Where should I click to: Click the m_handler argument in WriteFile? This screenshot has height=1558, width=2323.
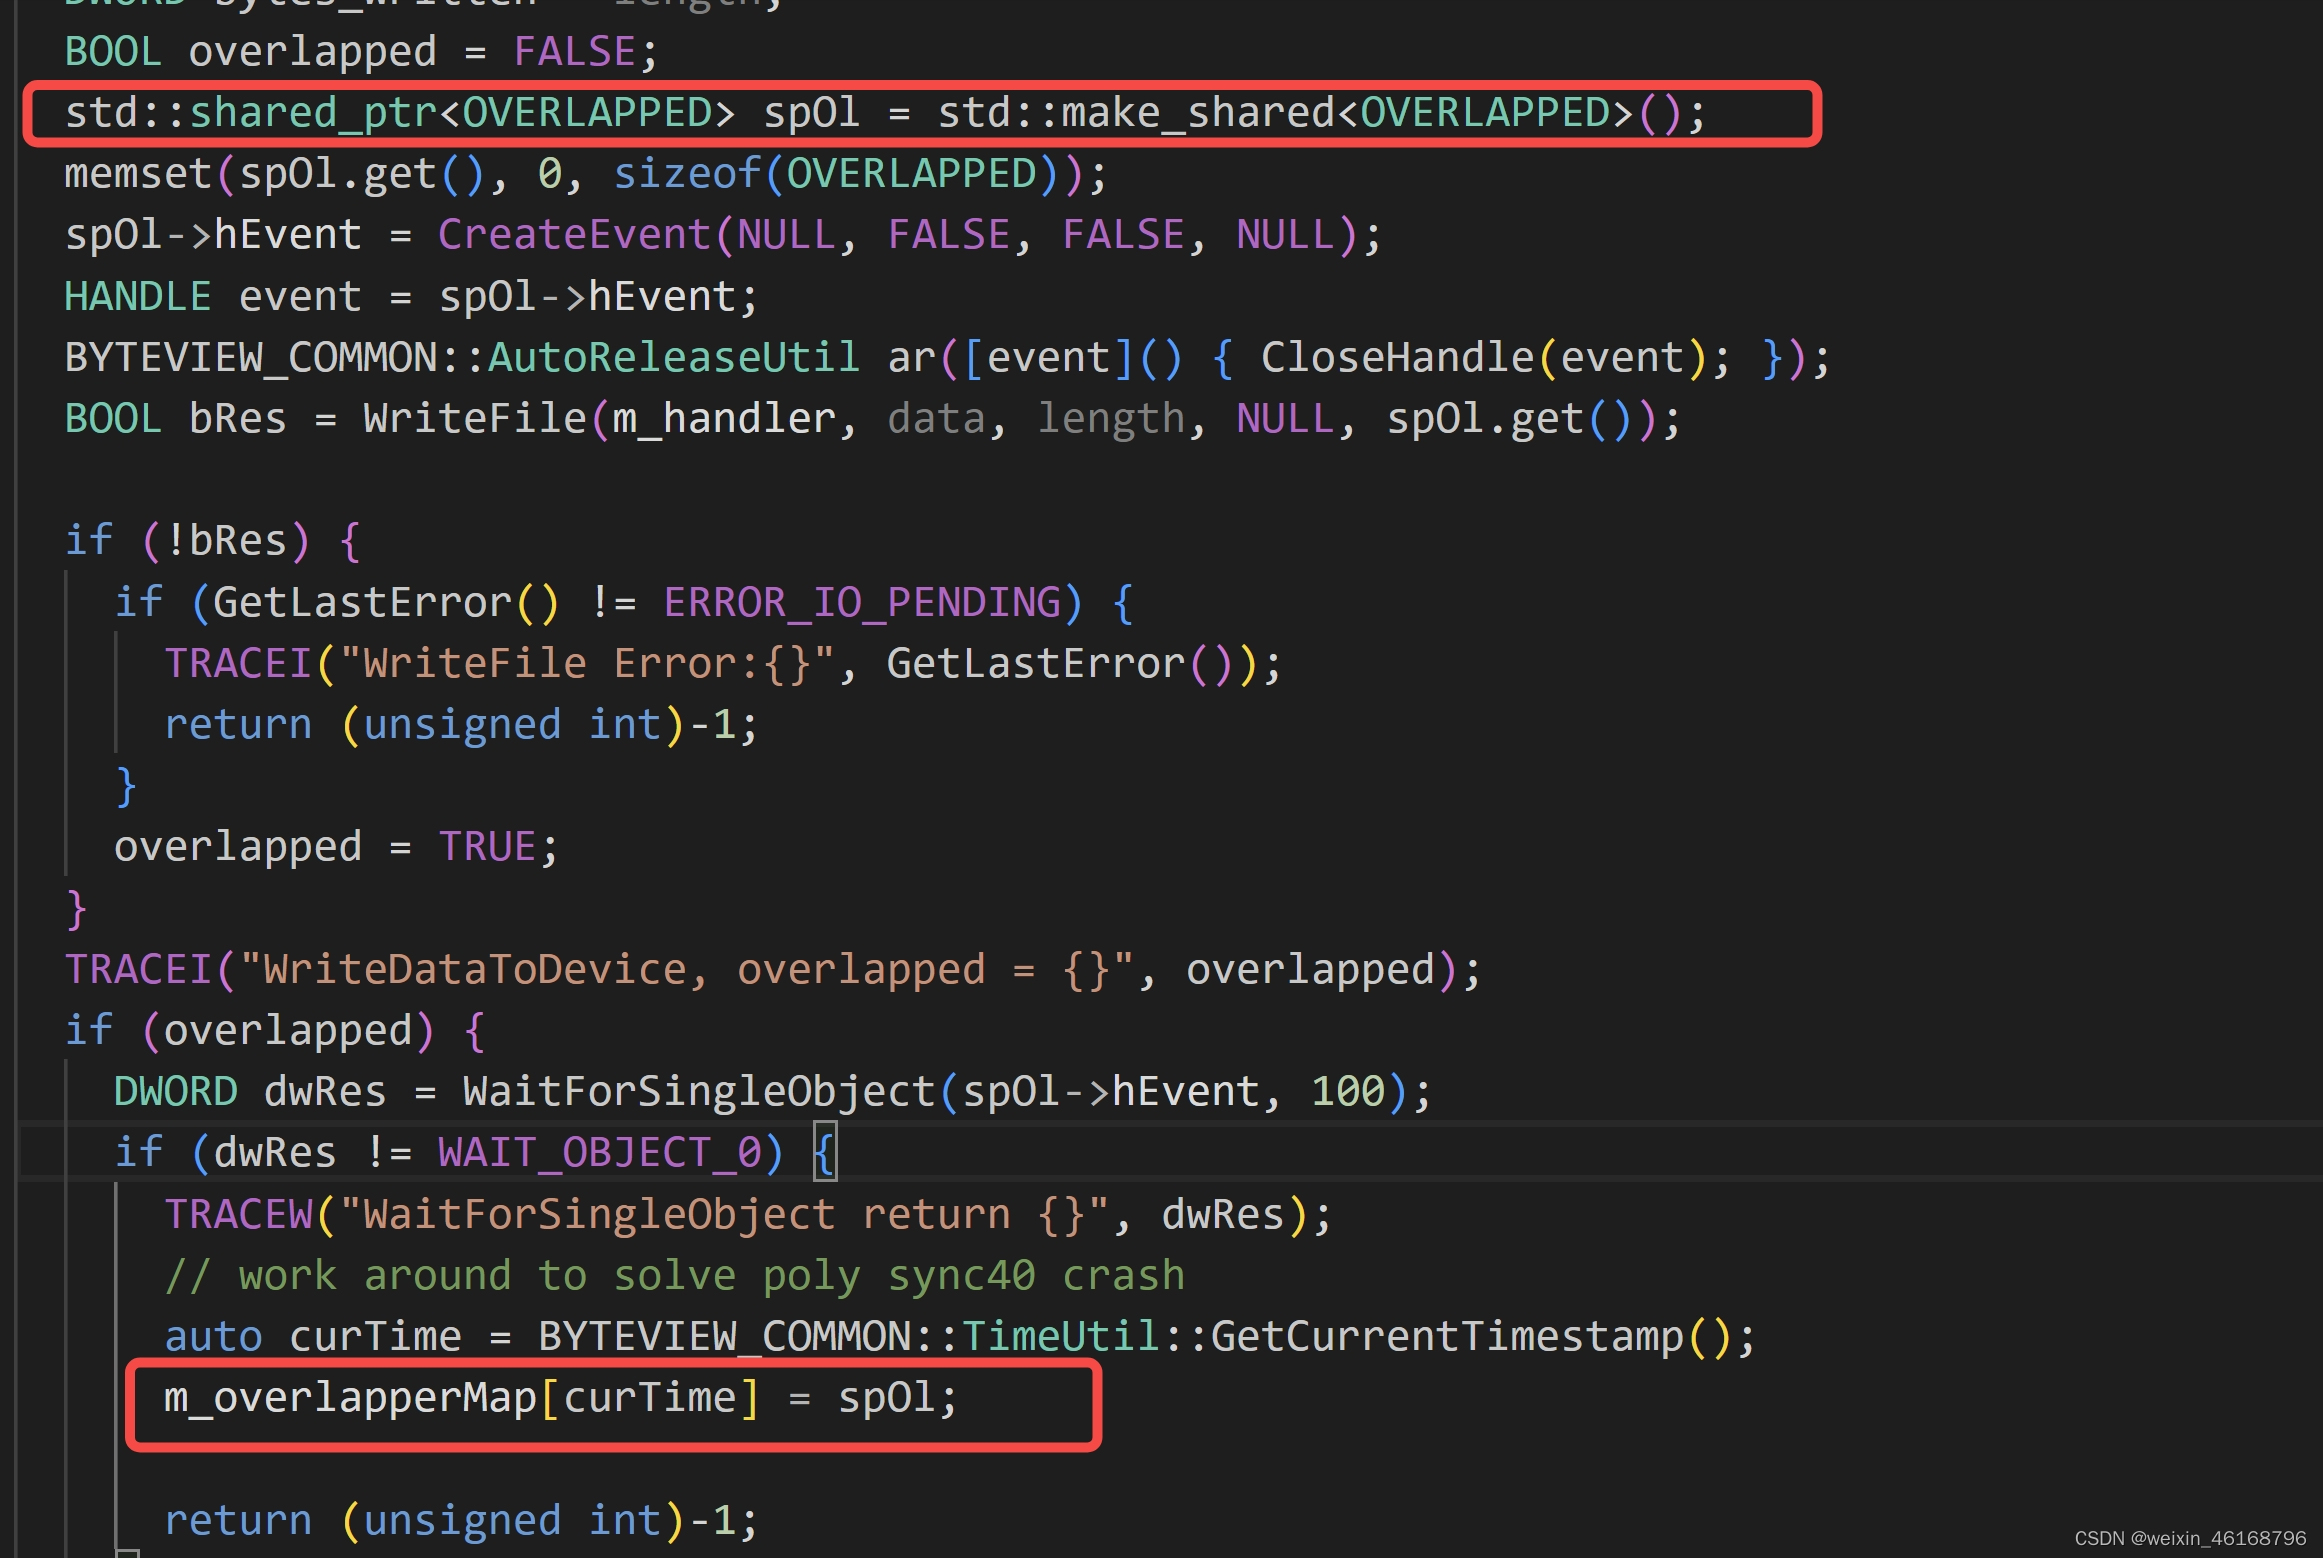723,419
